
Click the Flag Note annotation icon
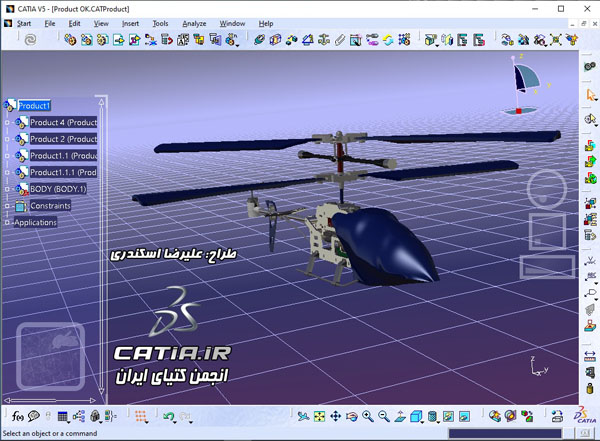coord(590,293)
